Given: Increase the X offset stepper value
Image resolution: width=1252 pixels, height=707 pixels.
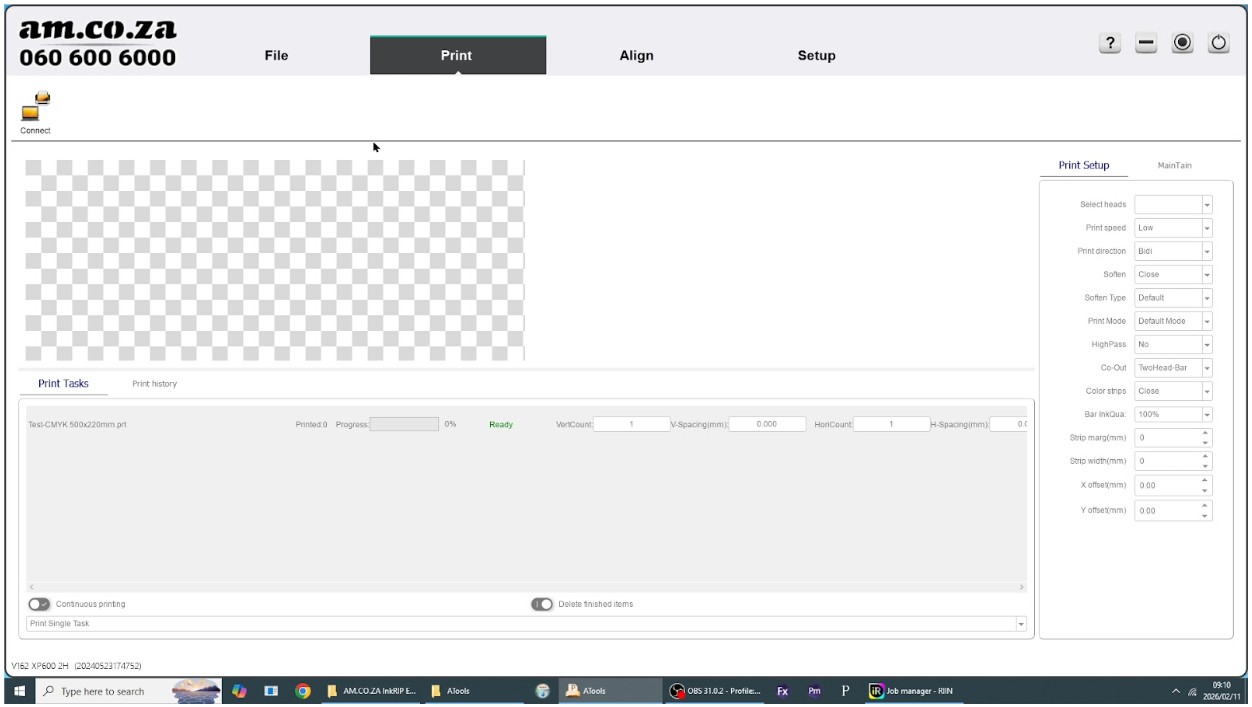Looking at the screenshot, I should coord(1204,480).
